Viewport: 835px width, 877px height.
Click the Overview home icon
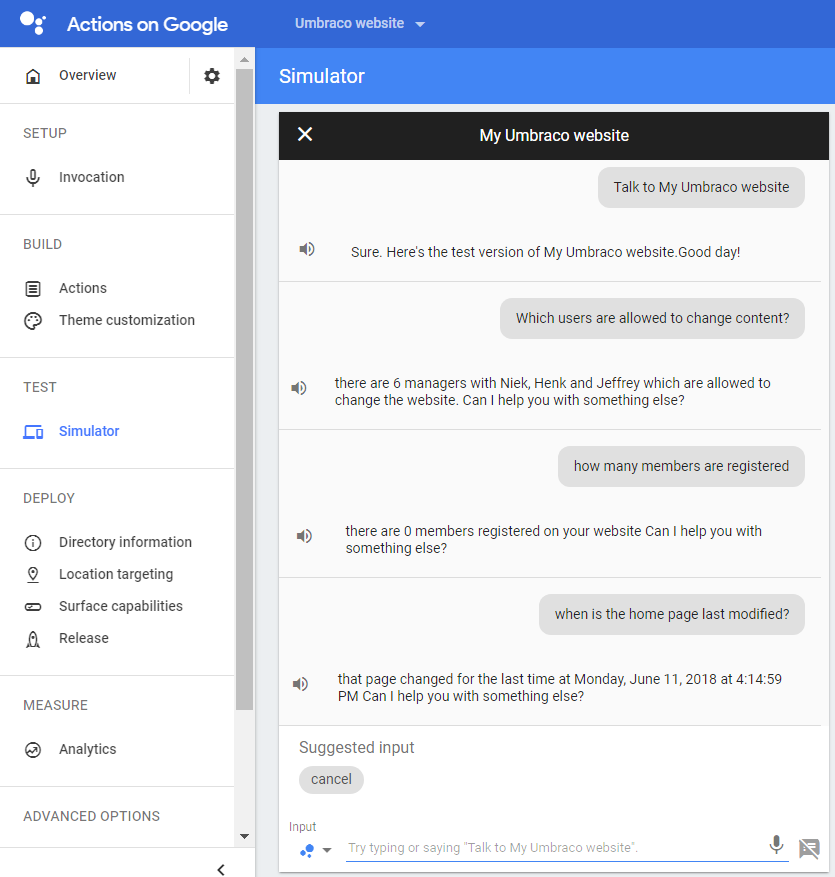click(x=33, y=76)
